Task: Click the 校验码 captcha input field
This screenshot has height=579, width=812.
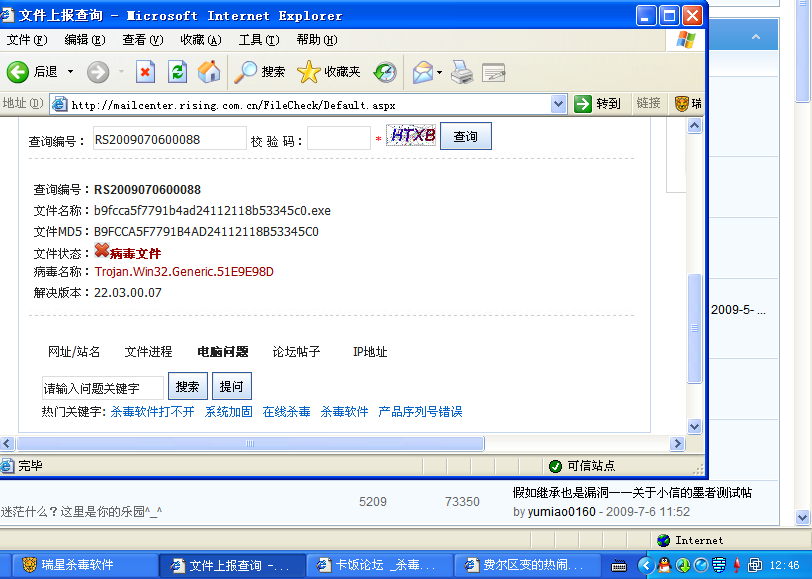Action: [339, 139]
